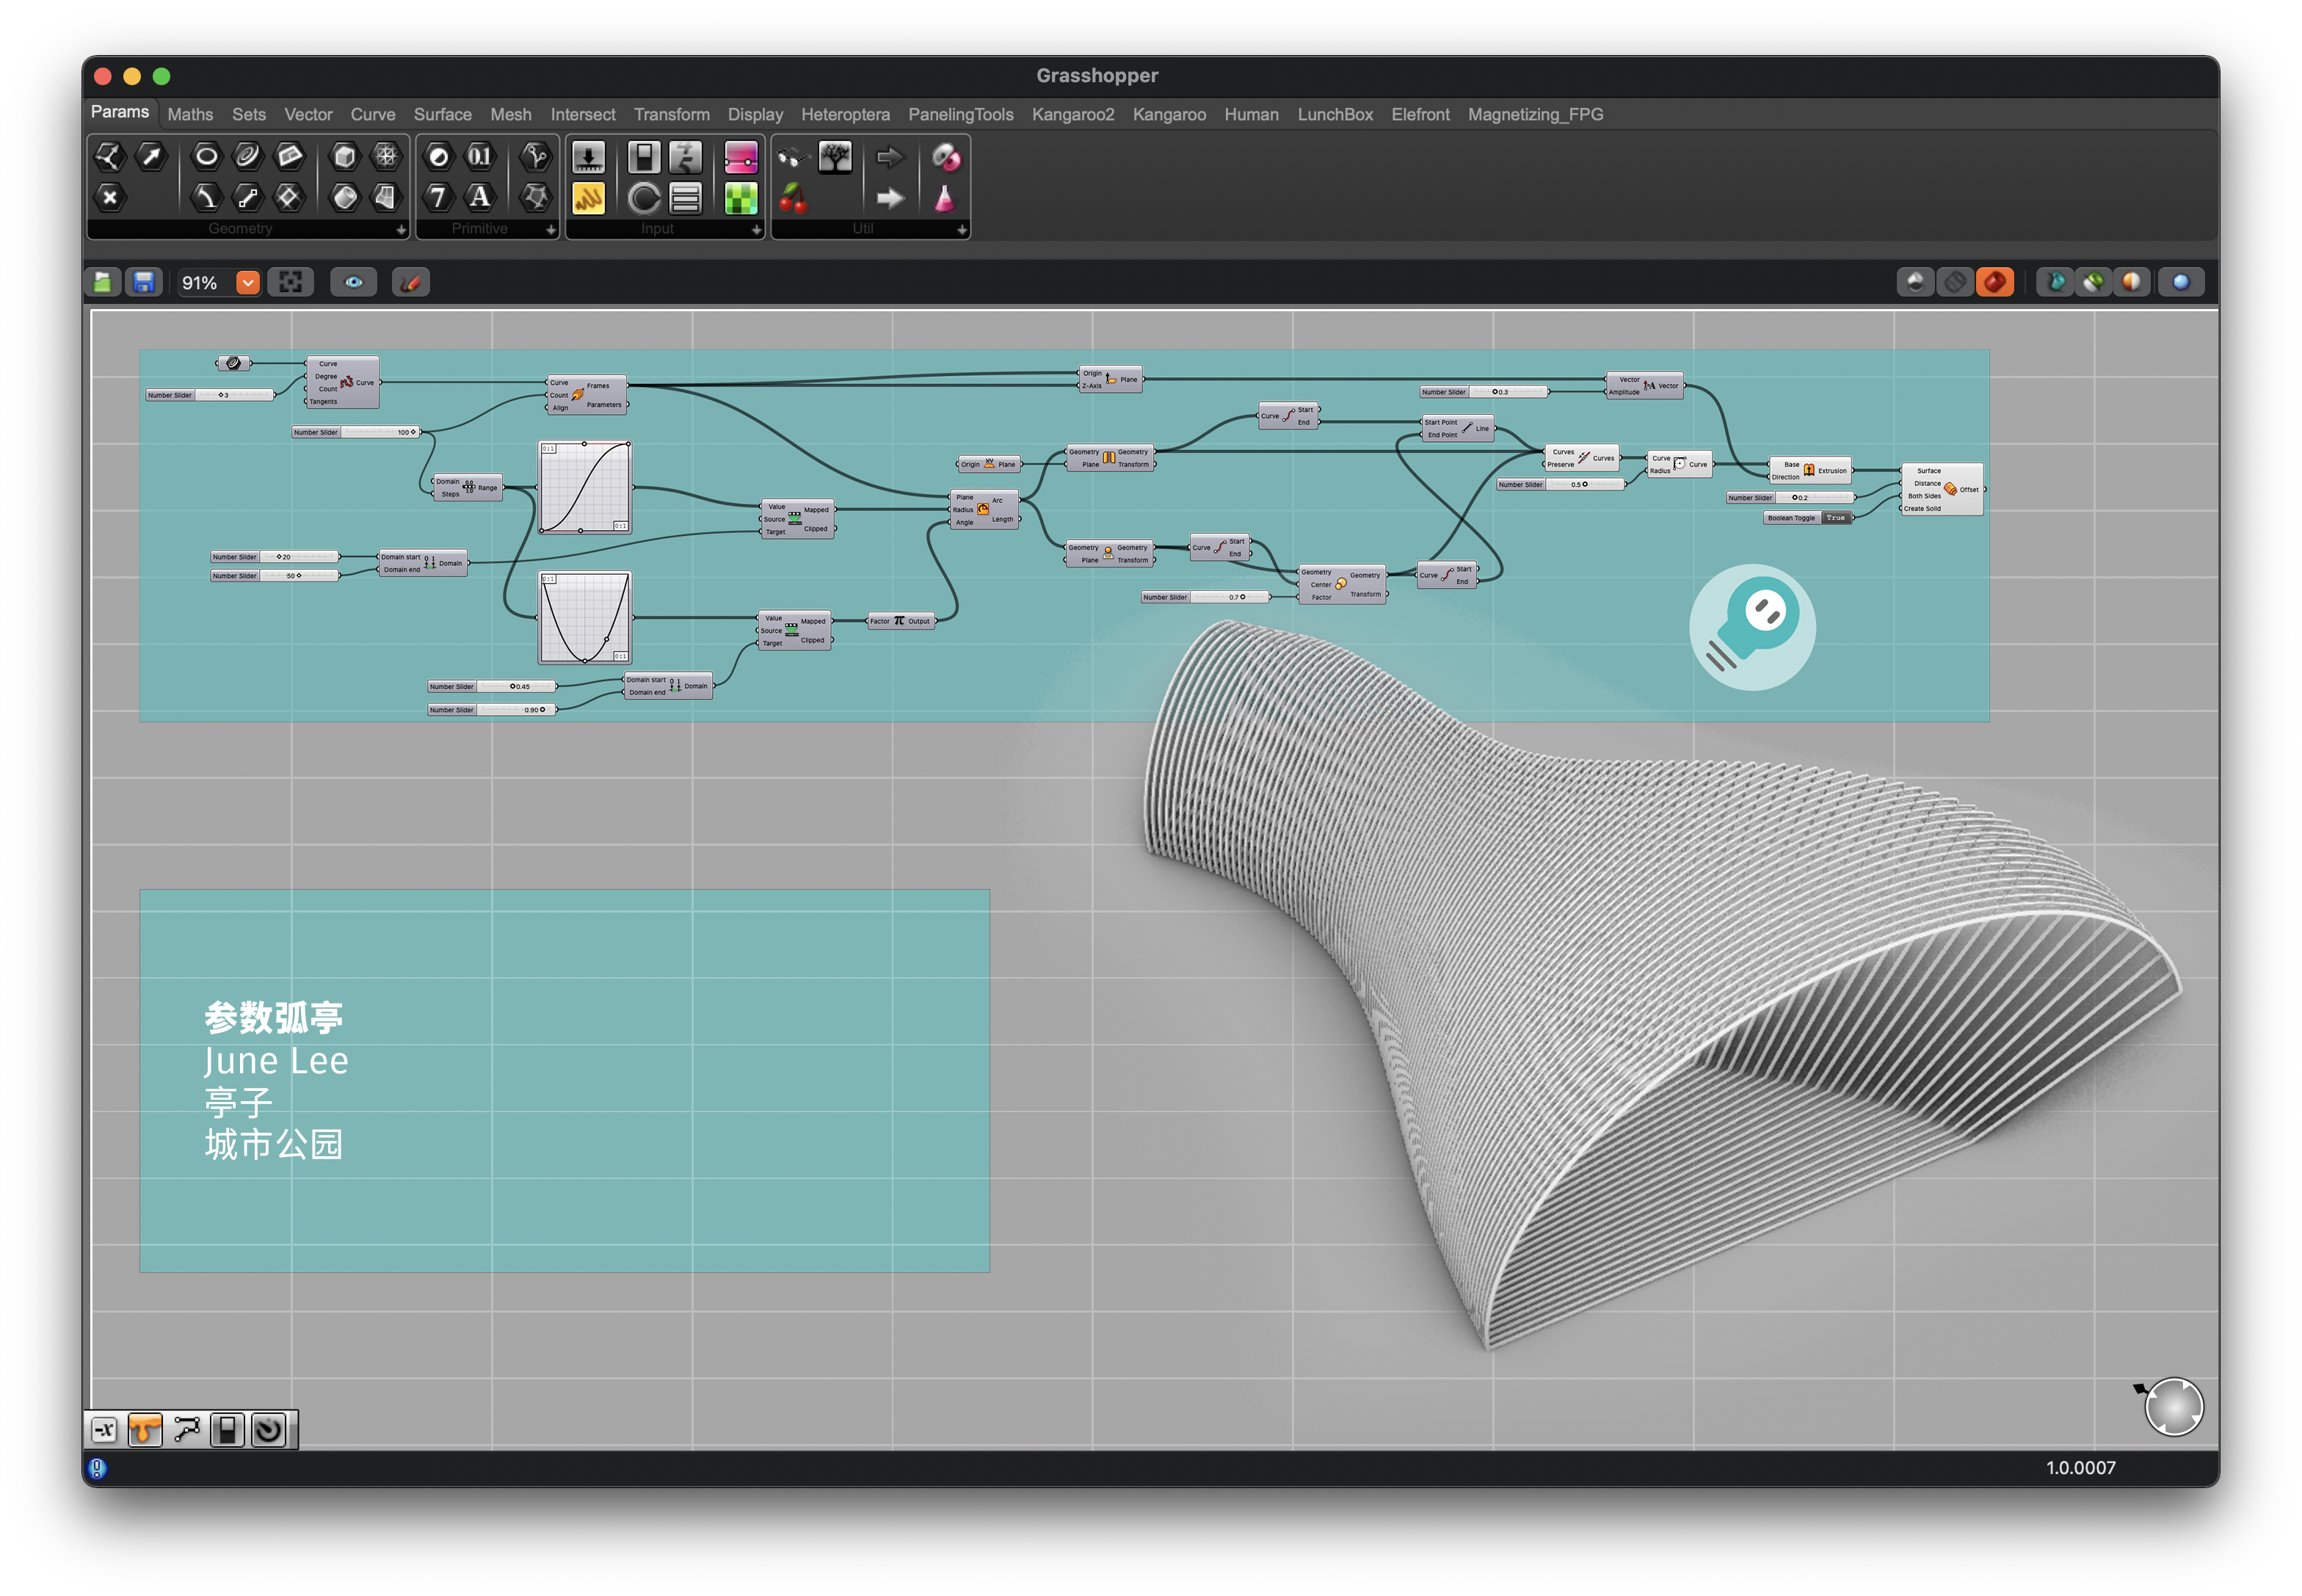Open the zoom percentage dropdown
This screenshot has height=1596, width=2302.
pos(247,283)
